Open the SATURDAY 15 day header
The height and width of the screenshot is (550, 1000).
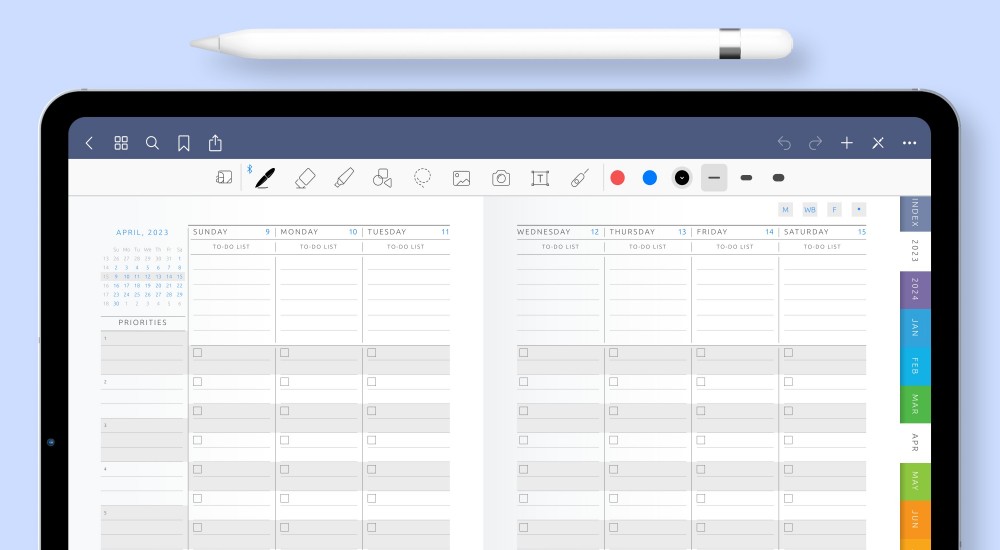pyautogui.click(x=825, y=232)
